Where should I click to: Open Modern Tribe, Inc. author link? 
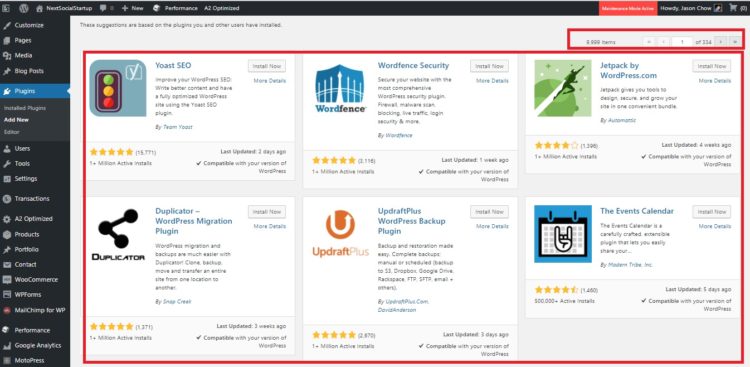click(x=629, y=265)
